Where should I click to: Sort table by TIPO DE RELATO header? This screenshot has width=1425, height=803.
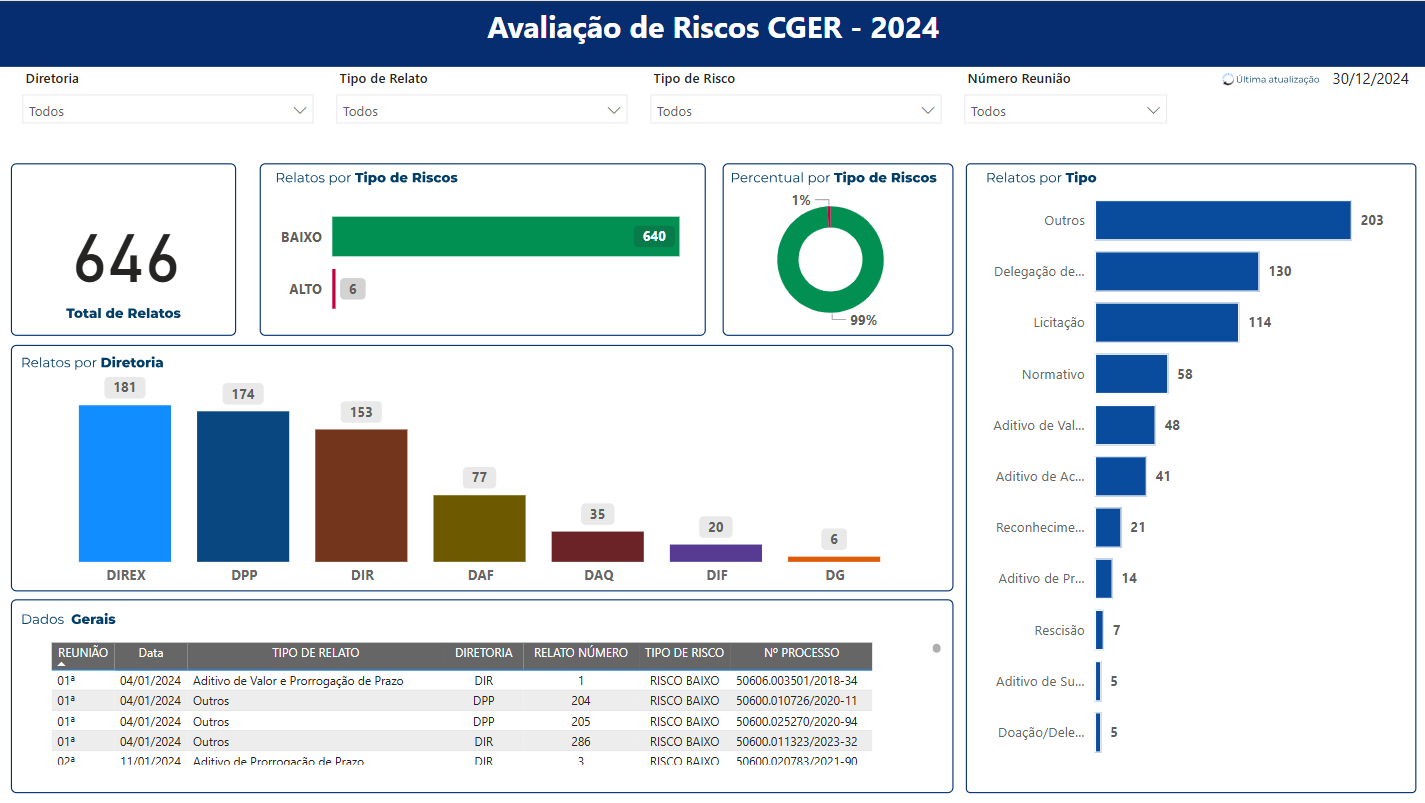pos(315,653)
